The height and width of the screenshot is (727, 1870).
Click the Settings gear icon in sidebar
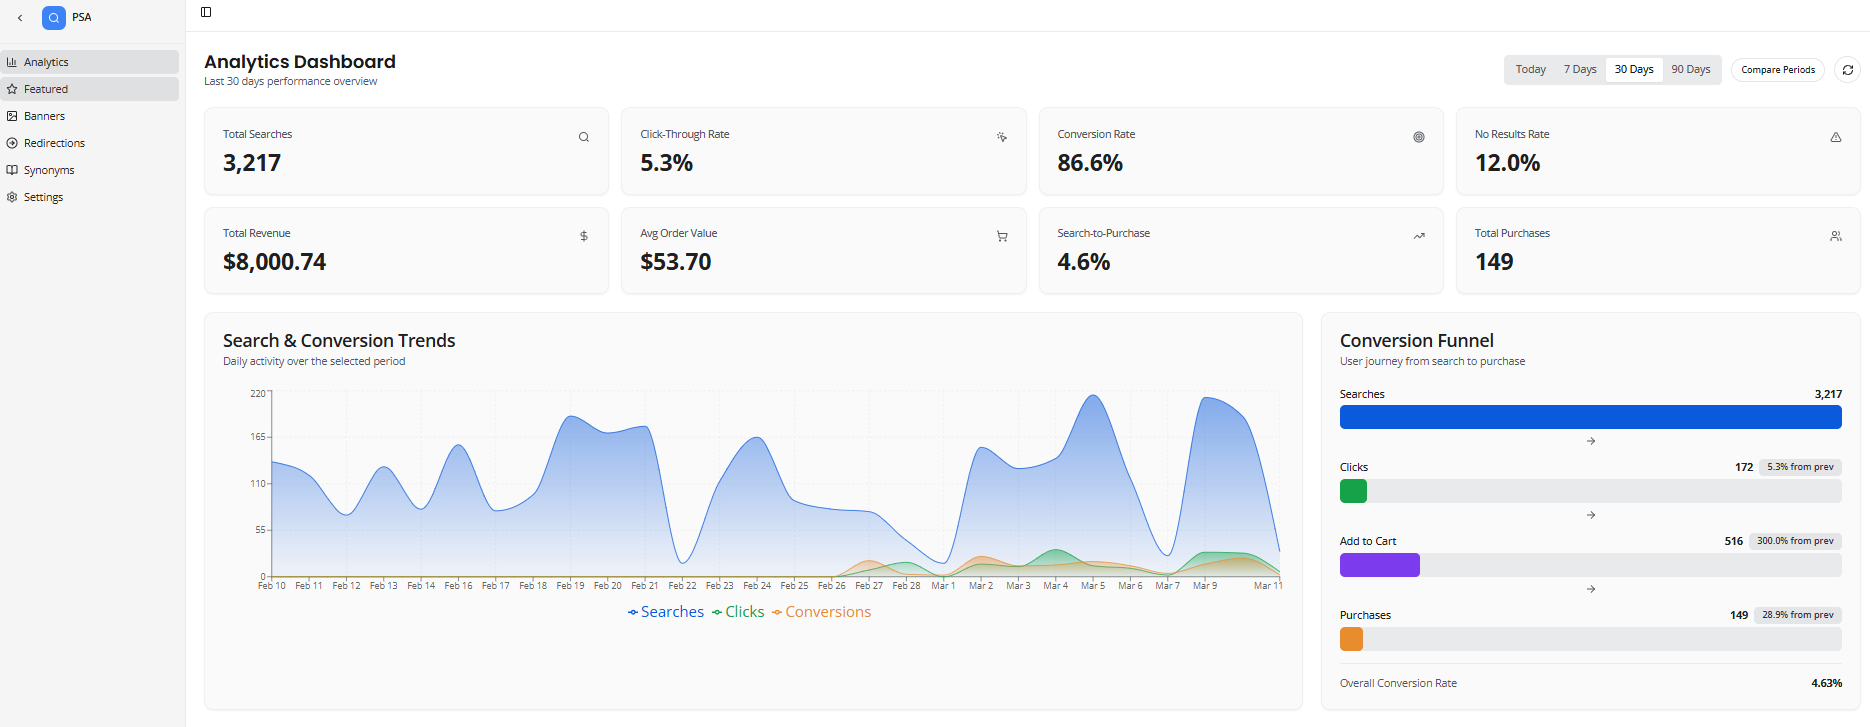12,197
